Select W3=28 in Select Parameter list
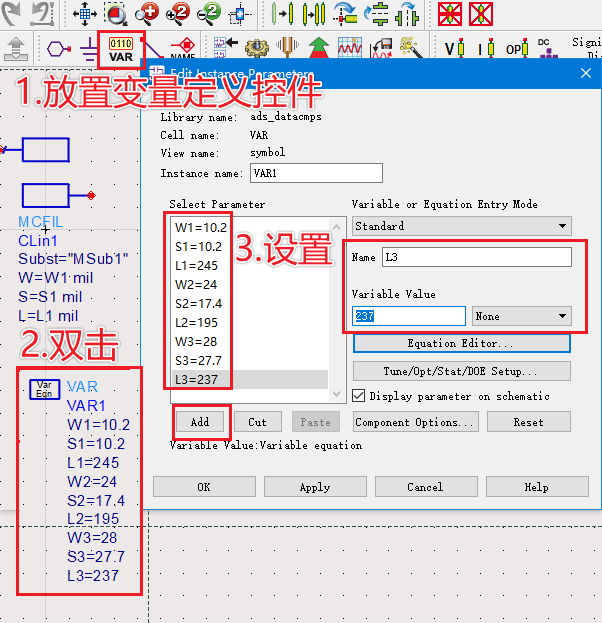The height and width of the screenshot is (623, 602). (x=250, y=341)
